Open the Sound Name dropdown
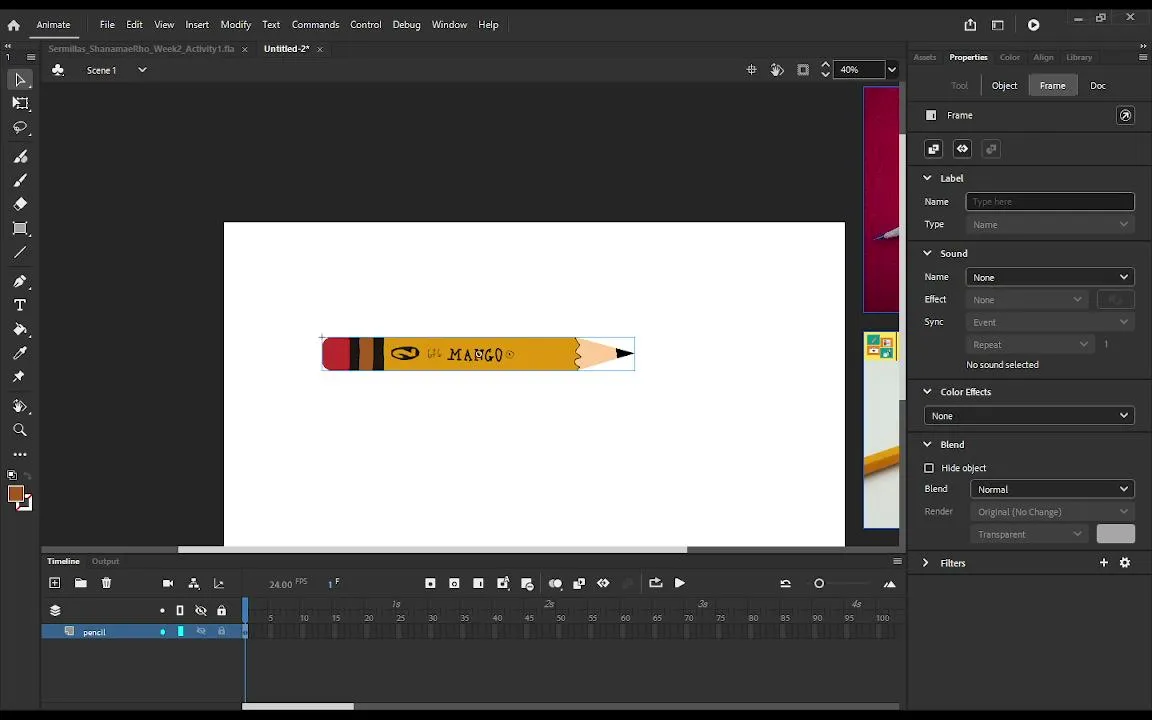This screenshot has height=720, width=1152. point(1049,277)
